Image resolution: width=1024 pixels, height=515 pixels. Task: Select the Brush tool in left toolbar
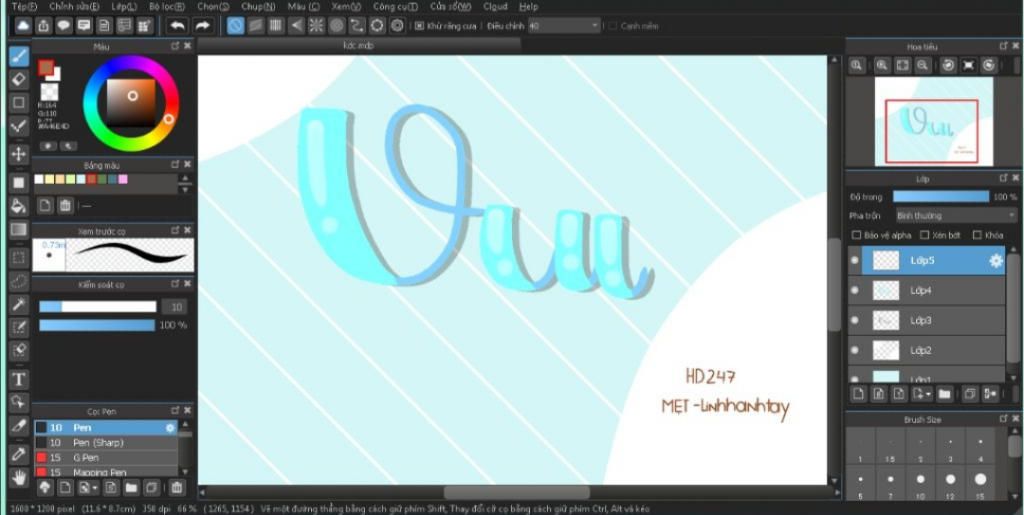[19, 56]
